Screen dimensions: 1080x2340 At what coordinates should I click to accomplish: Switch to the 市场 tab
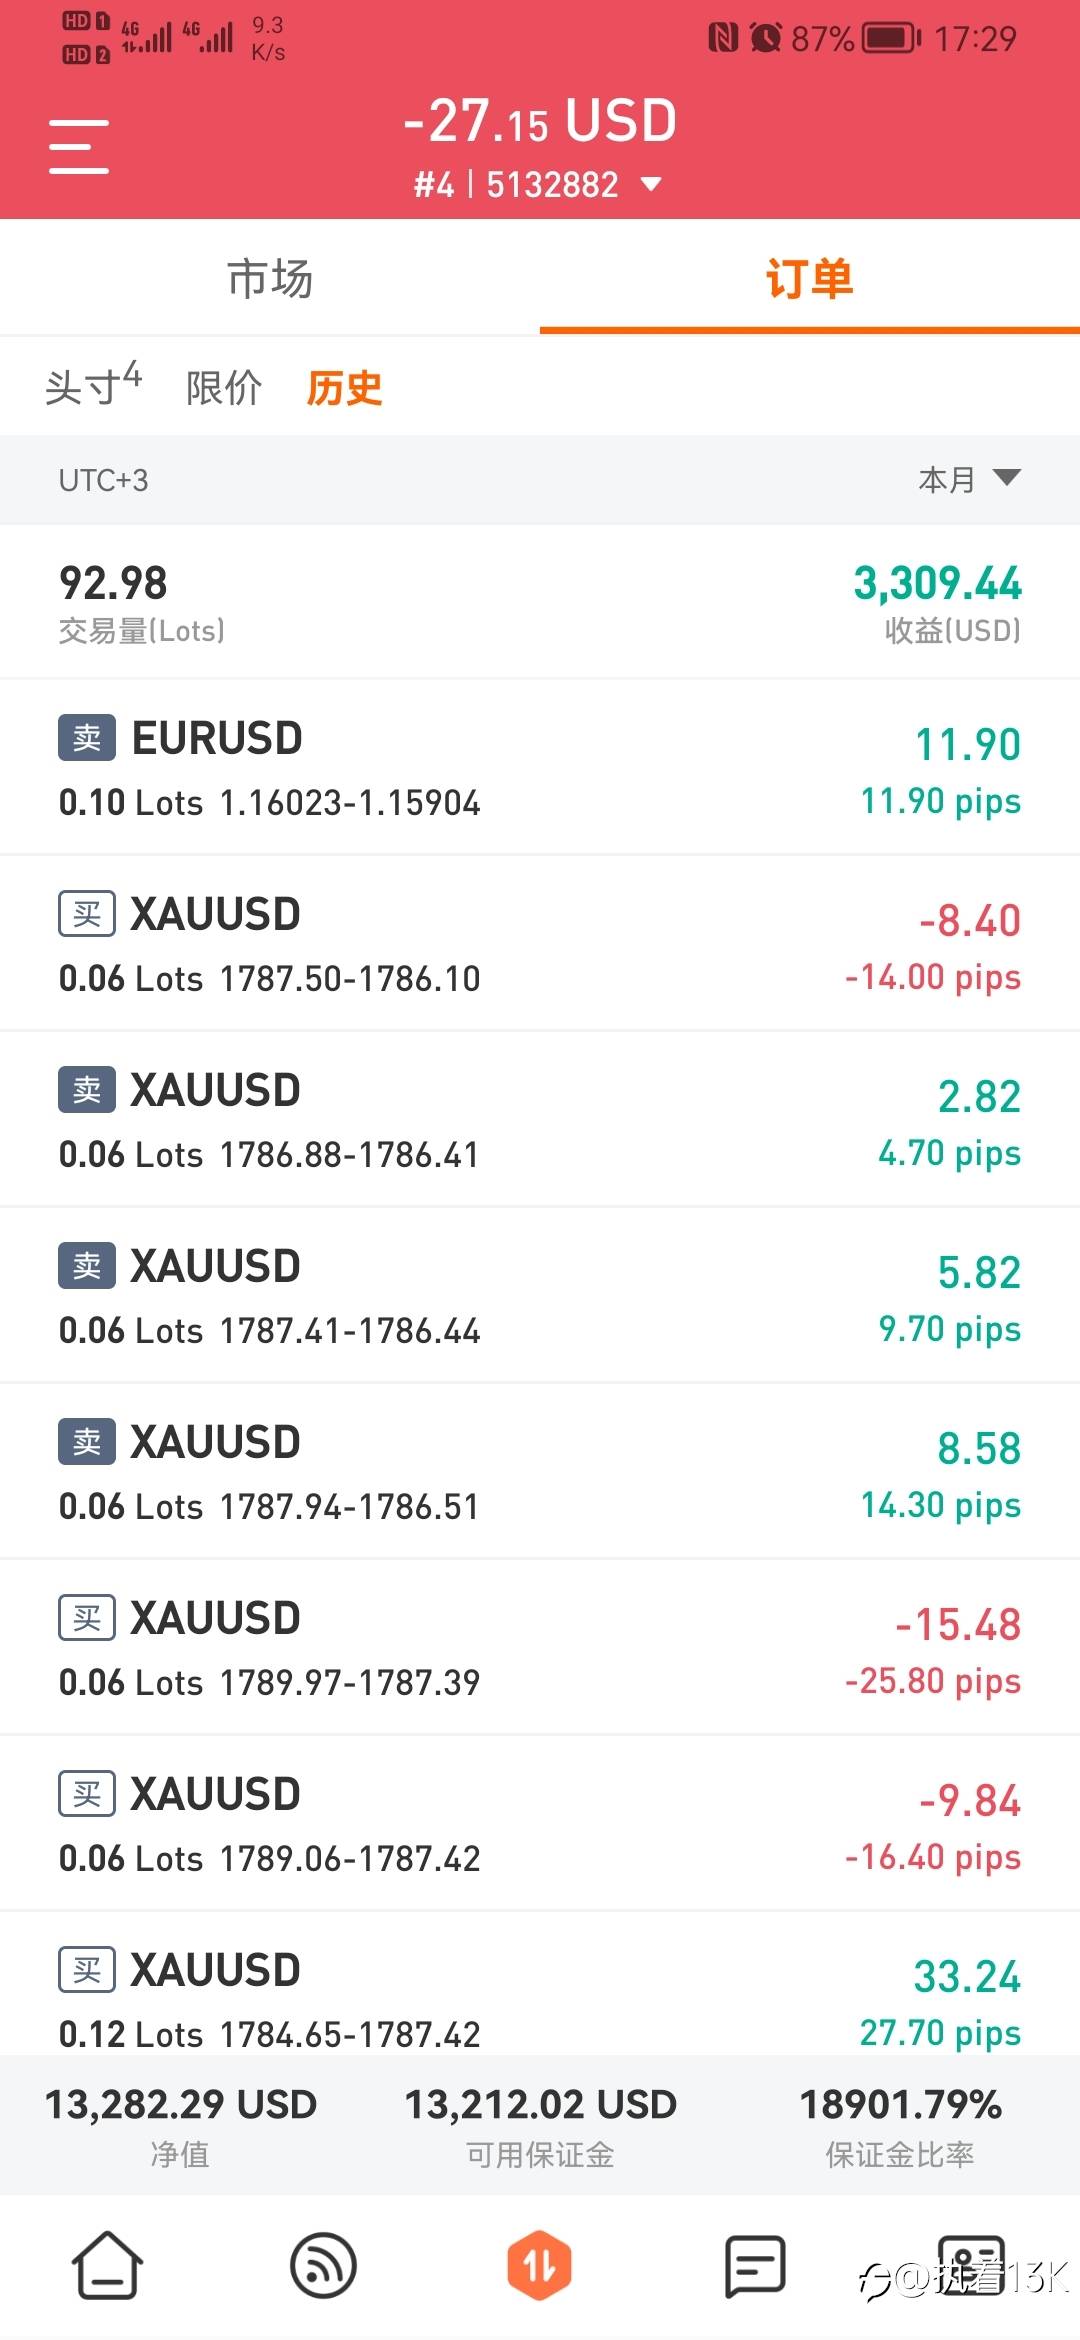click(270, 278)
